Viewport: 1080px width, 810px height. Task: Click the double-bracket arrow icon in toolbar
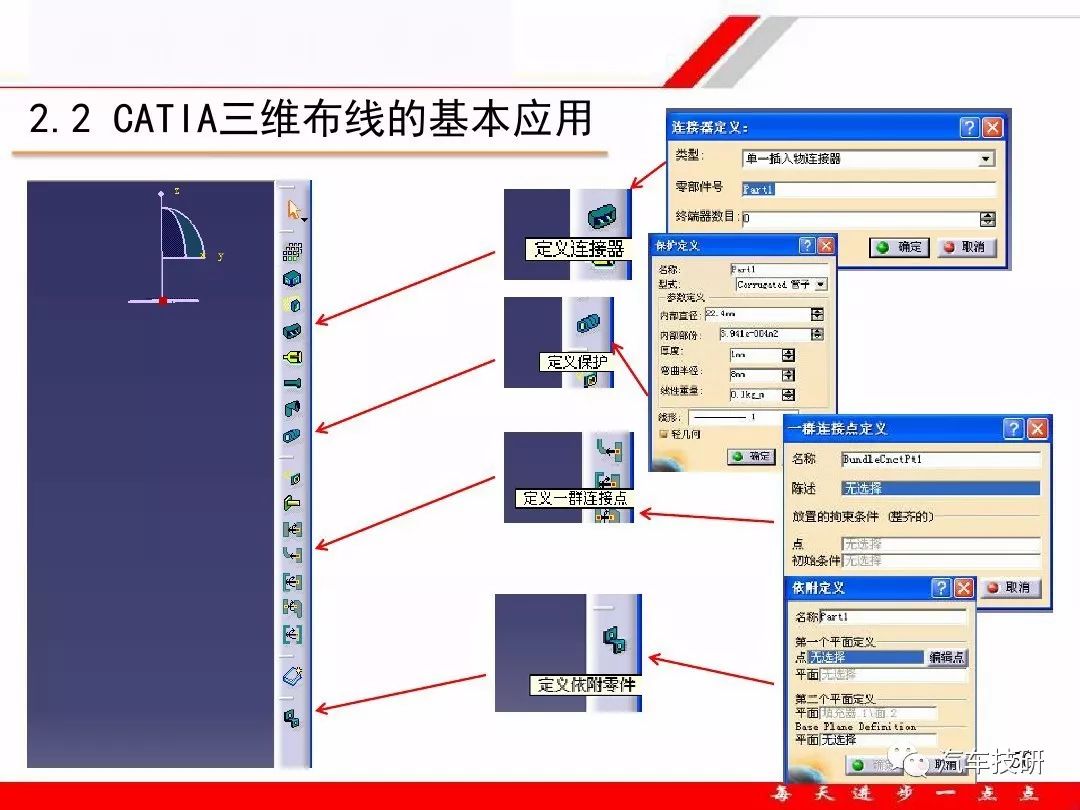pyautogui.click(x=292, y=634)
